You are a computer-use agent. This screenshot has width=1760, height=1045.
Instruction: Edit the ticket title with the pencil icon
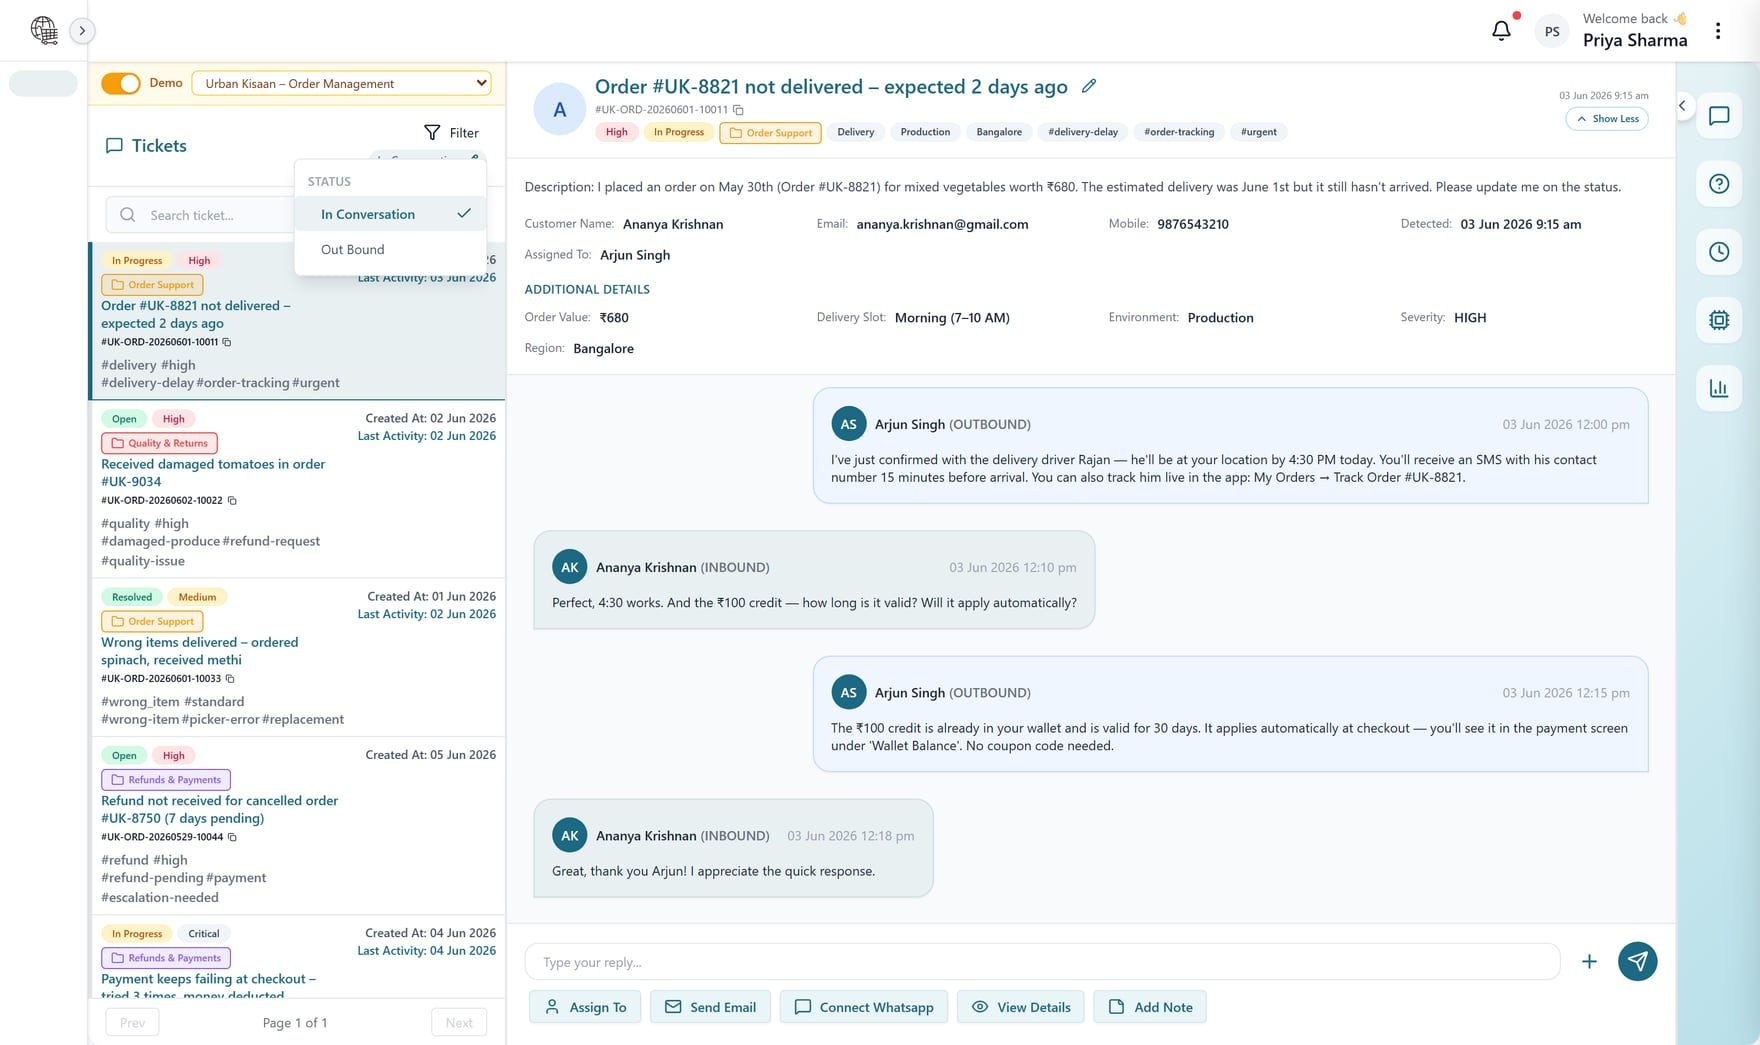pos(1089,86)
